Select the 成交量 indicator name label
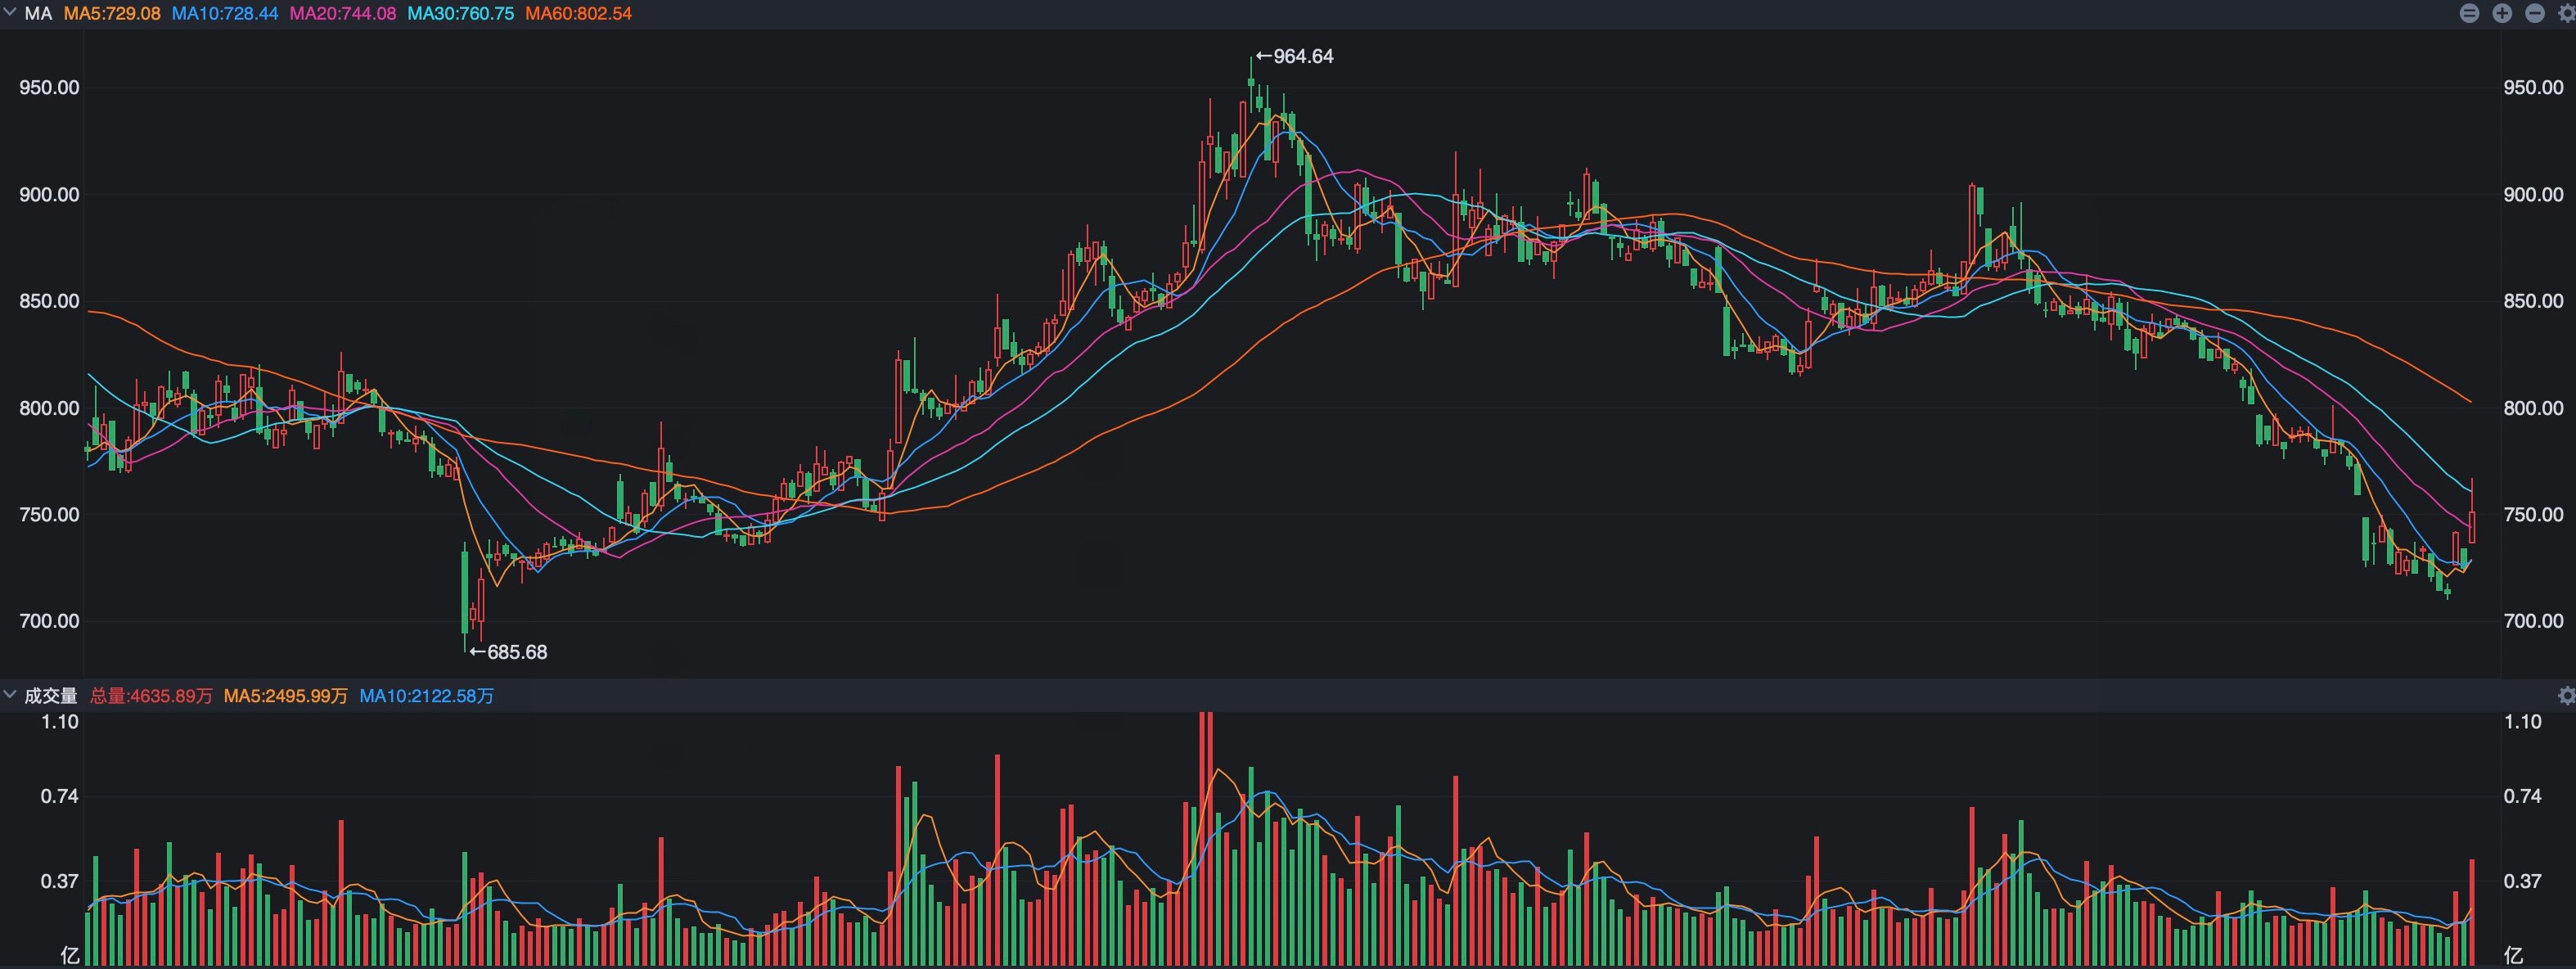The image size is (2576, 969). click(x=51, y=695)
